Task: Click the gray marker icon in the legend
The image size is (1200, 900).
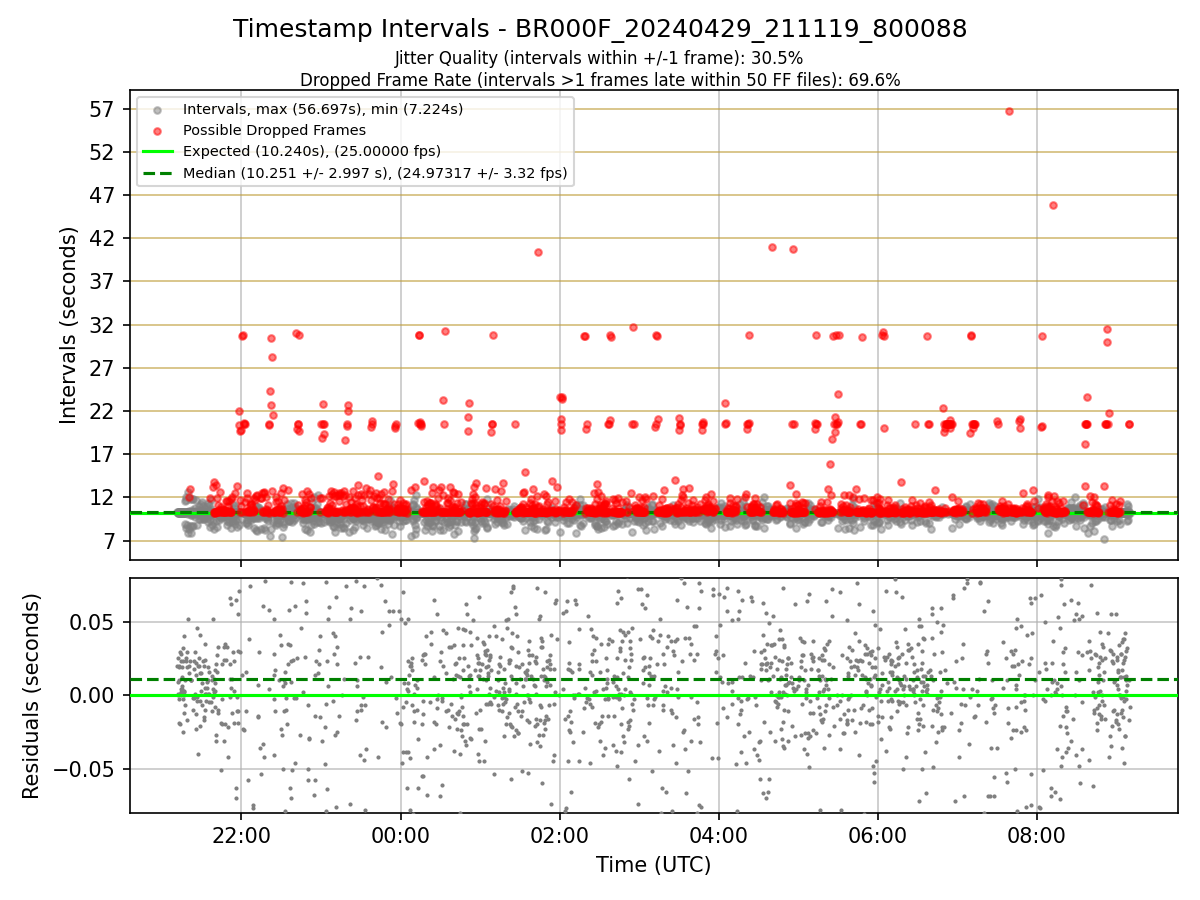Action: coord(157,110)
